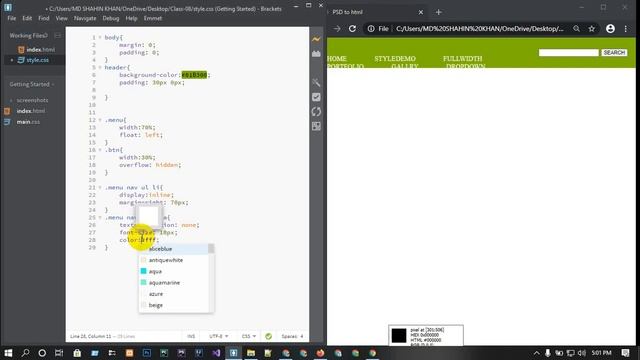The height and width of the screenshot is (360, 640).
Task: Open Task View on taskbar
Action: (x=59, y=353)
